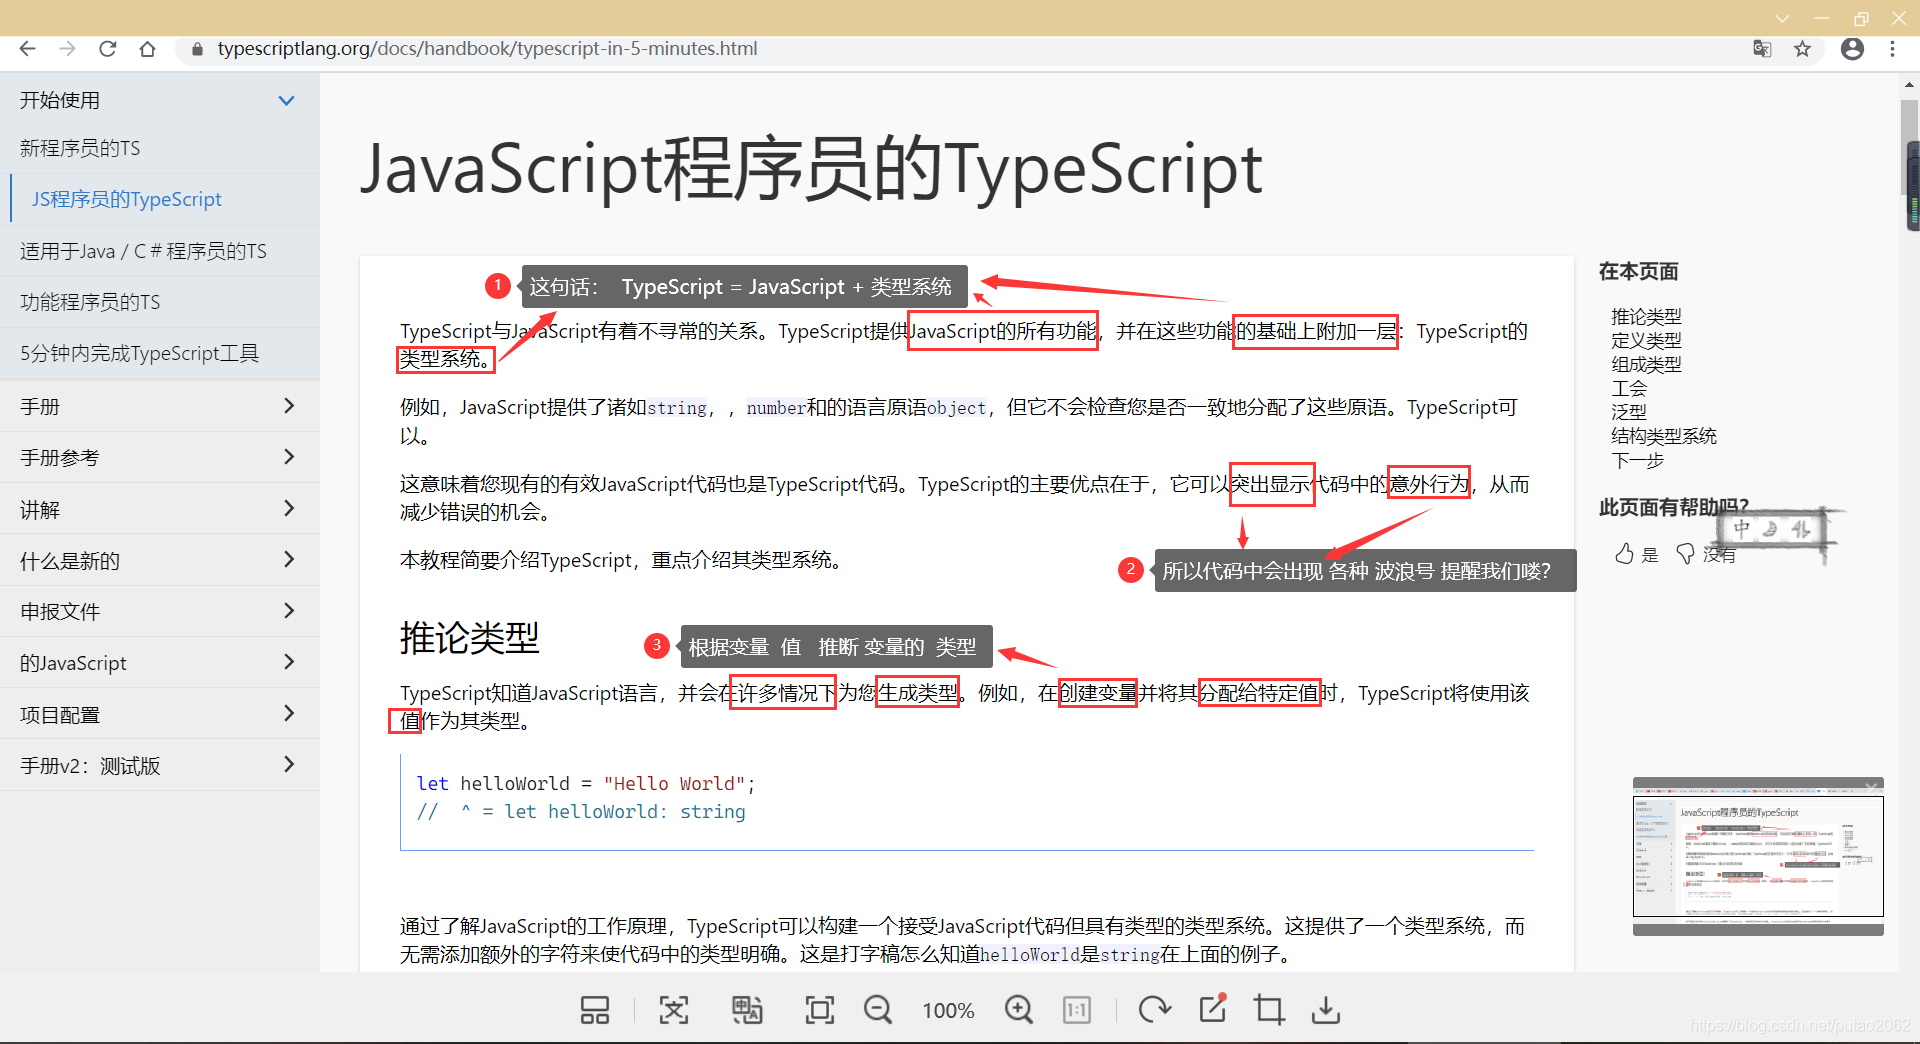Click the navigator minimap thumbnail
Screen dimensions: 1920x1044
point(1758,856)
